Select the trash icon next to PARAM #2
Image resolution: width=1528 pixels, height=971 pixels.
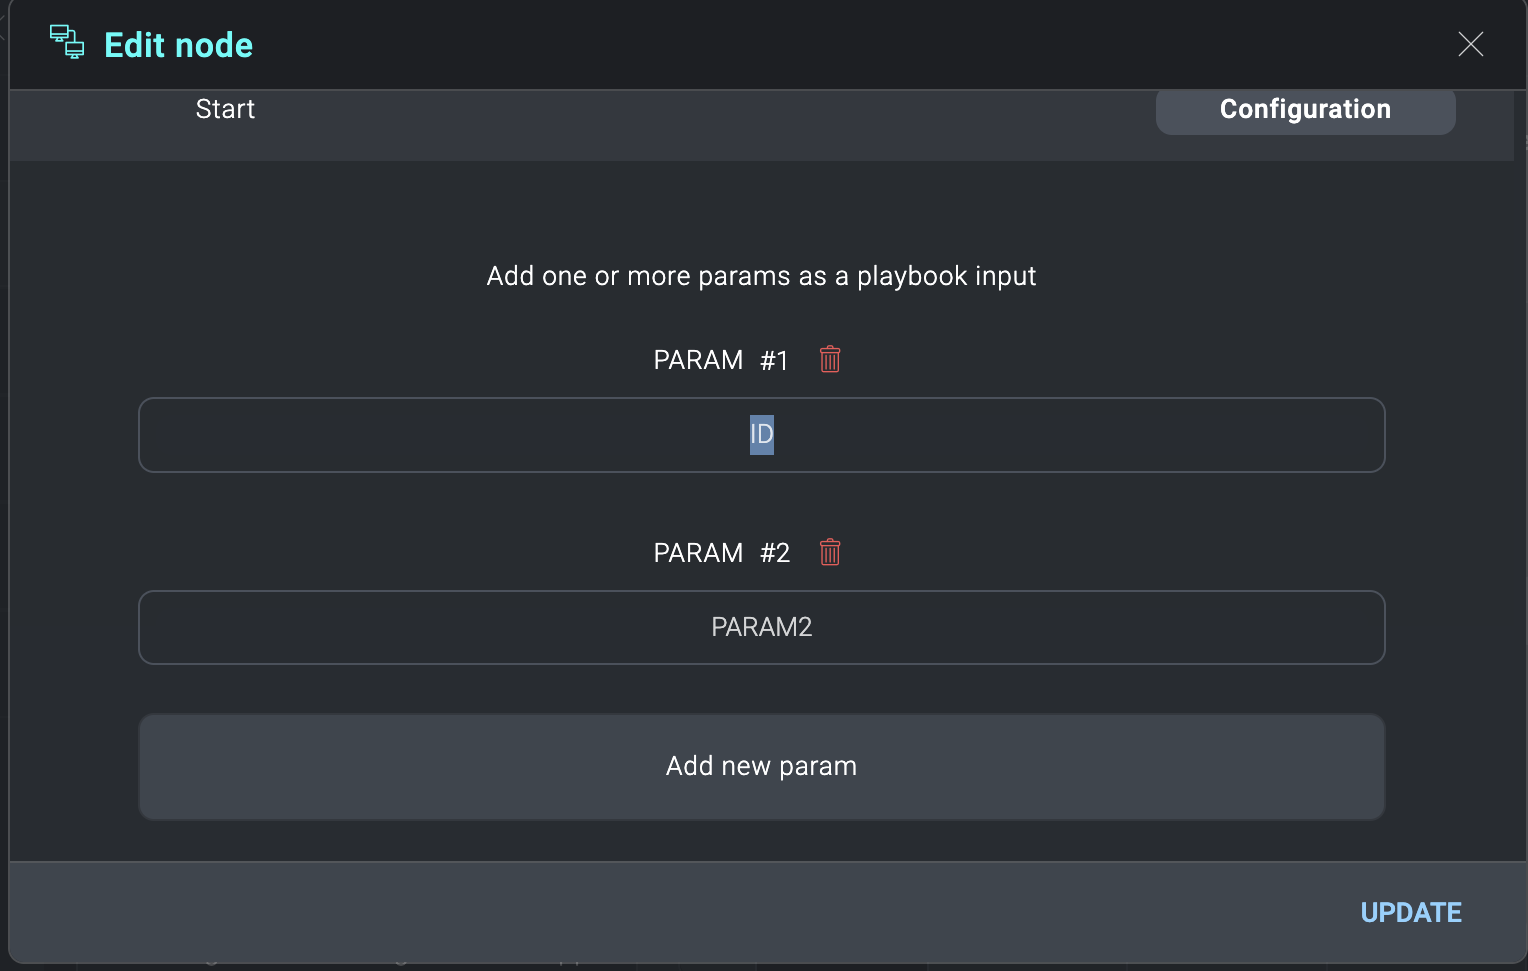[x=829, y=552]
